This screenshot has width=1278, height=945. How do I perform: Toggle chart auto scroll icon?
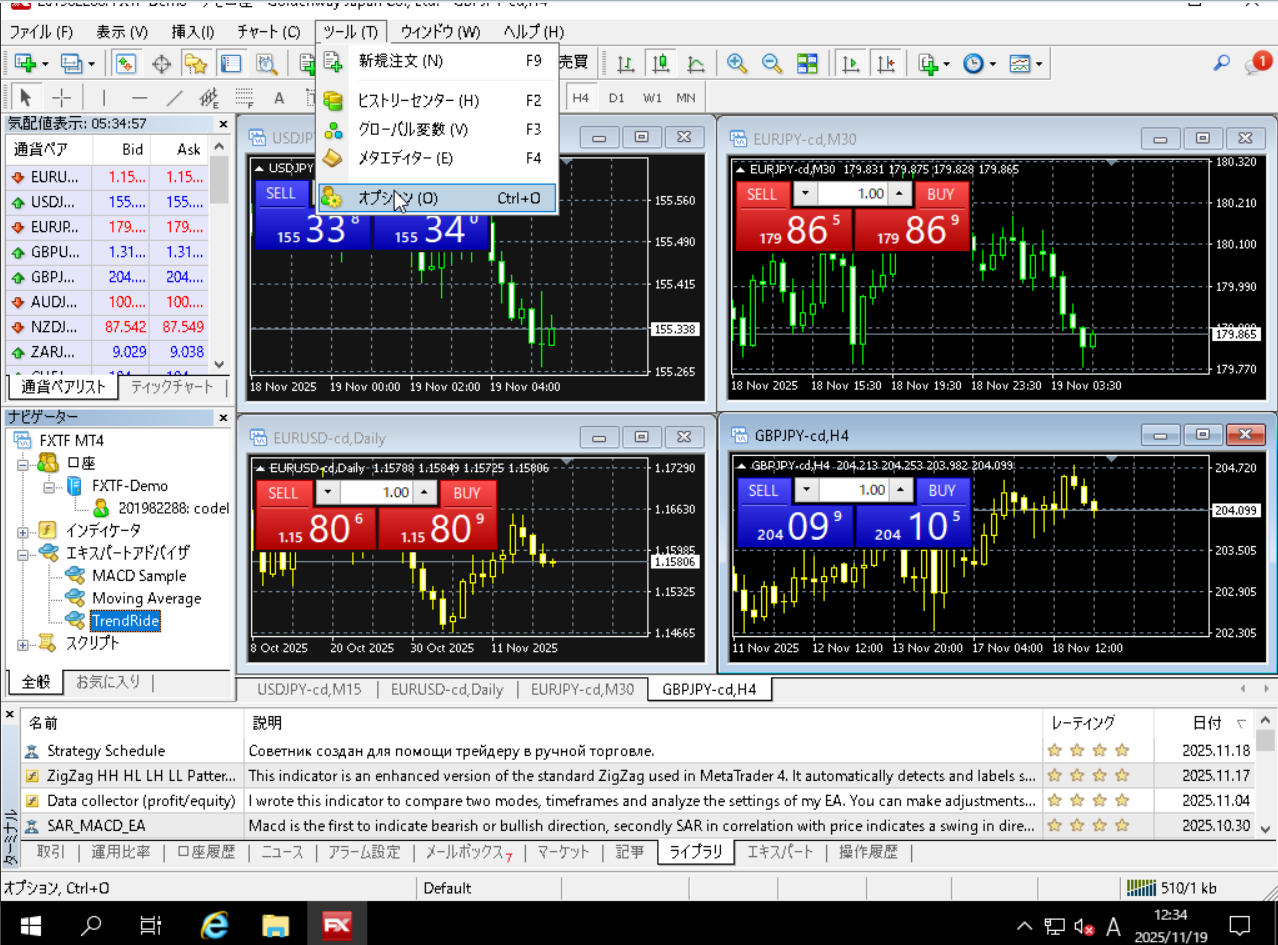point(850,64)
